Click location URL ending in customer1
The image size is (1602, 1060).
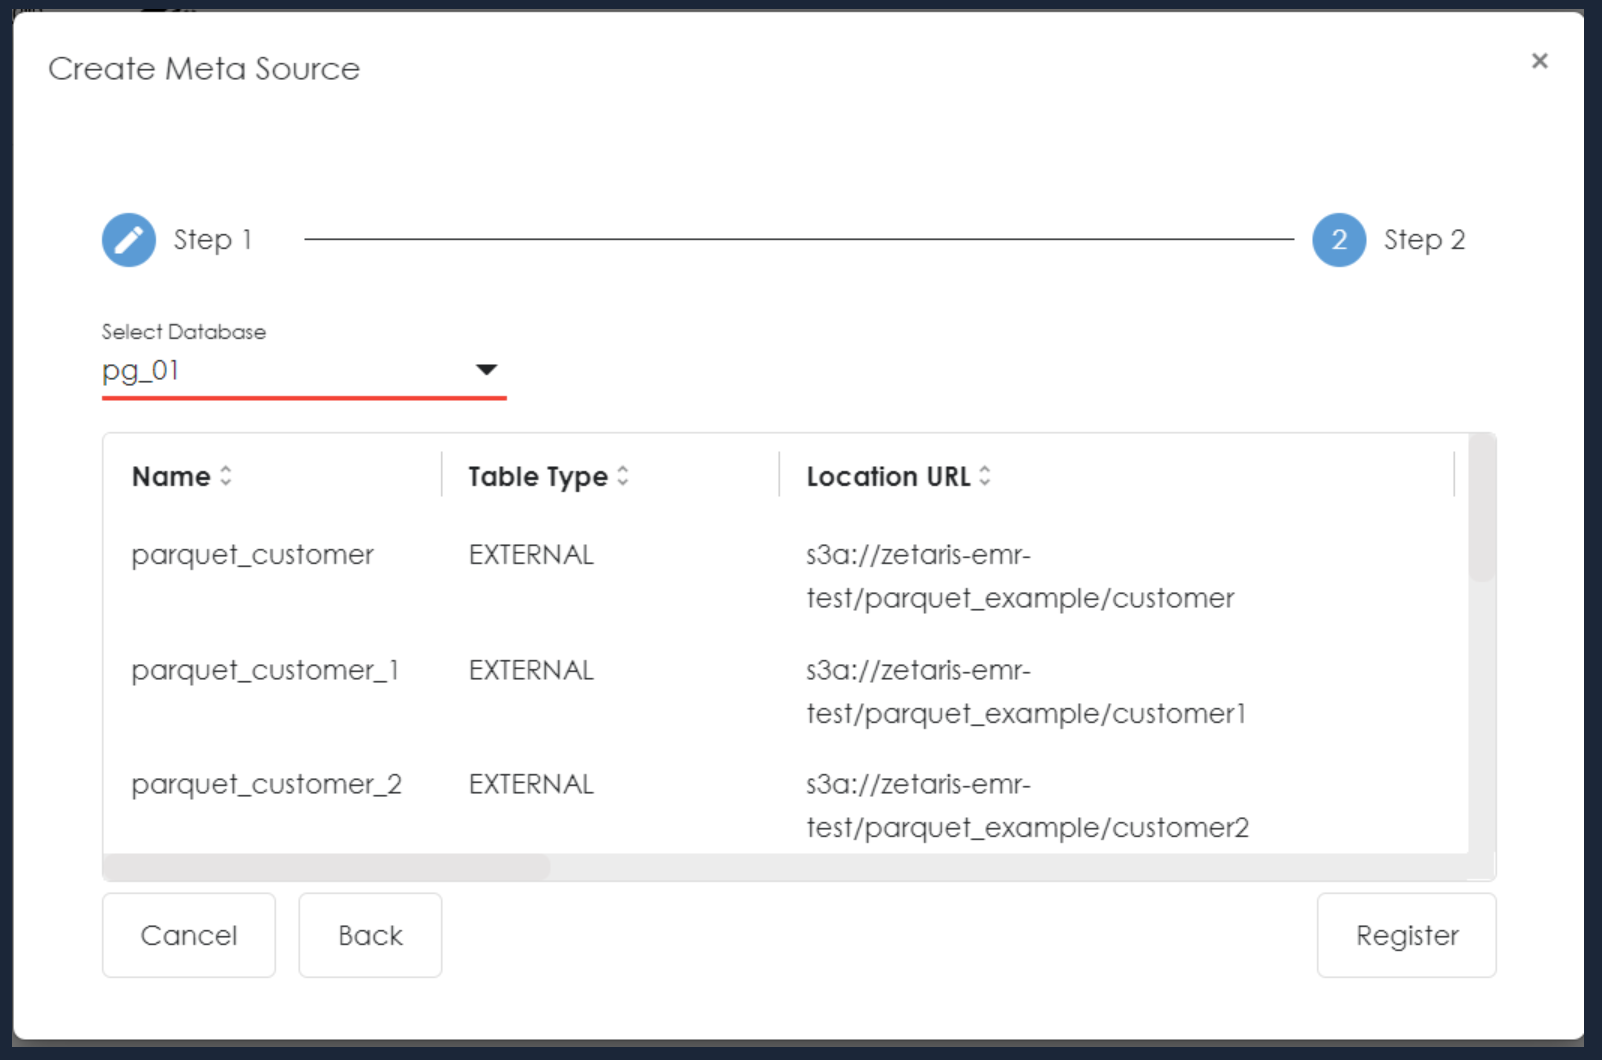1026,692
